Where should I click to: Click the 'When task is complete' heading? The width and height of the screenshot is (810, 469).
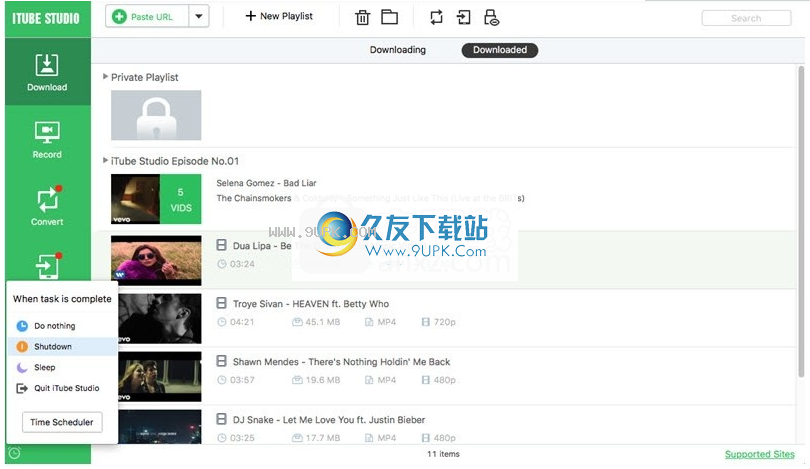point(62,299)
